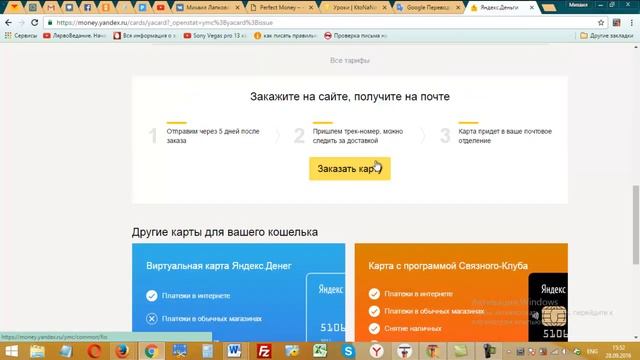
Task: Launch Firefox from the taskbar
Action: pos(122,351)
